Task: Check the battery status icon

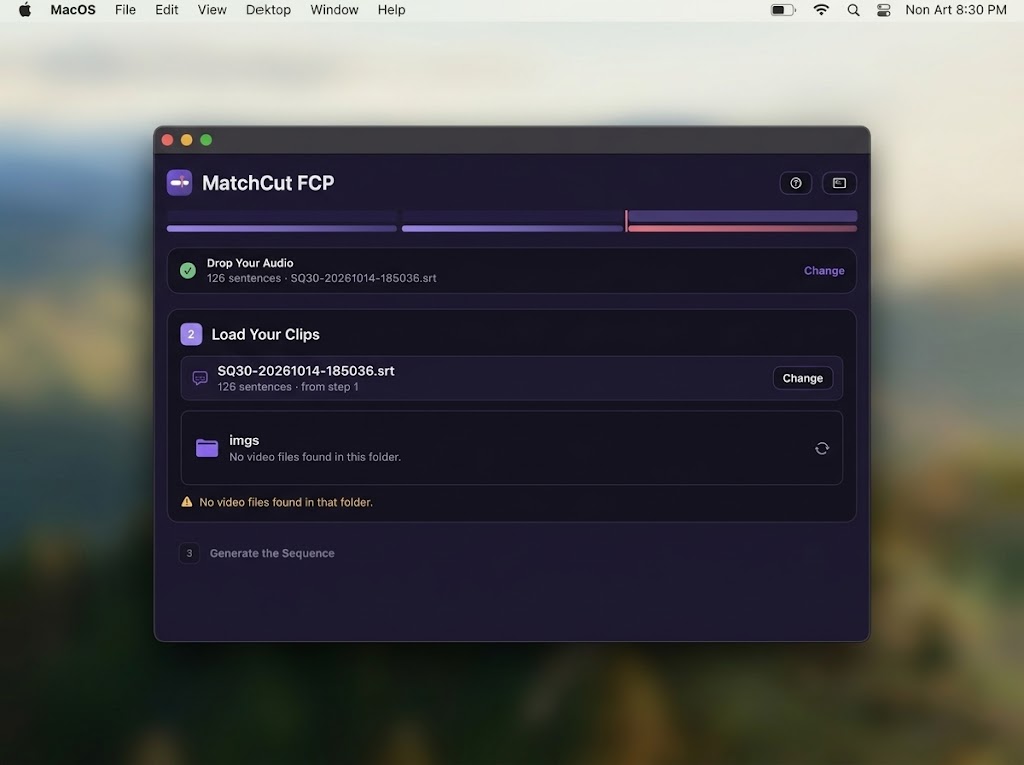Action: pyautogui.click(x=783, y=10)
